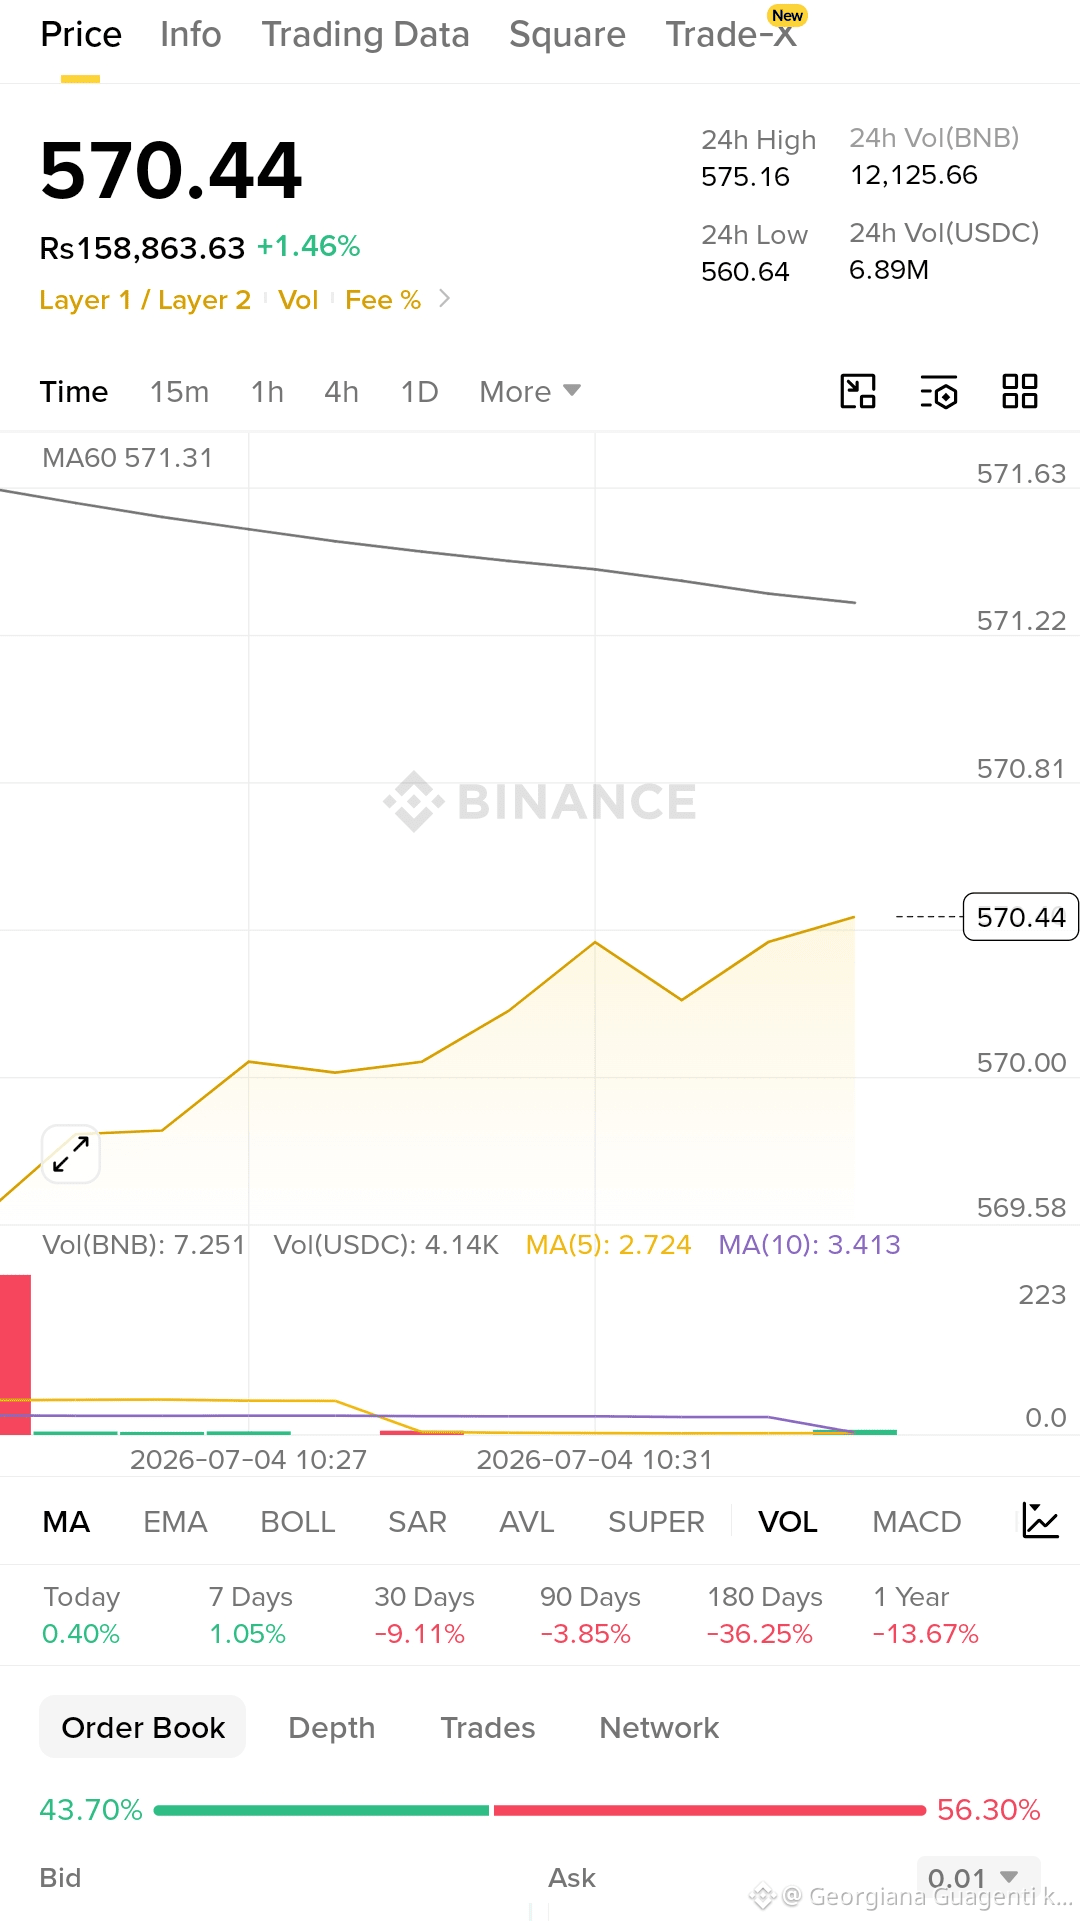Toggle the BOLL indicator
Viewport: 1080px width, 1921px height.
[297, 1522]
